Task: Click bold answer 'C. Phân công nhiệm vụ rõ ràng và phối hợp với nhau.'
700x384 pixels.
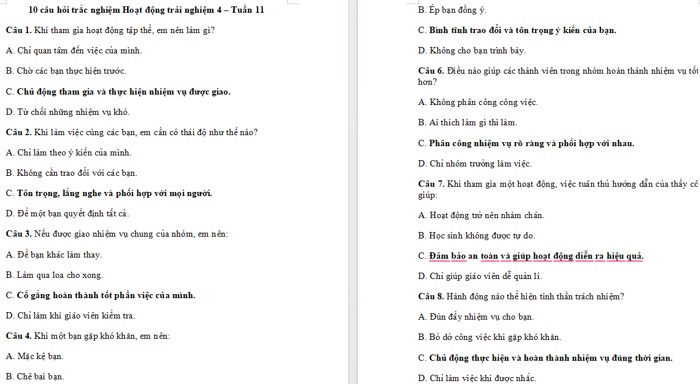Action: (x=526, y=143)
